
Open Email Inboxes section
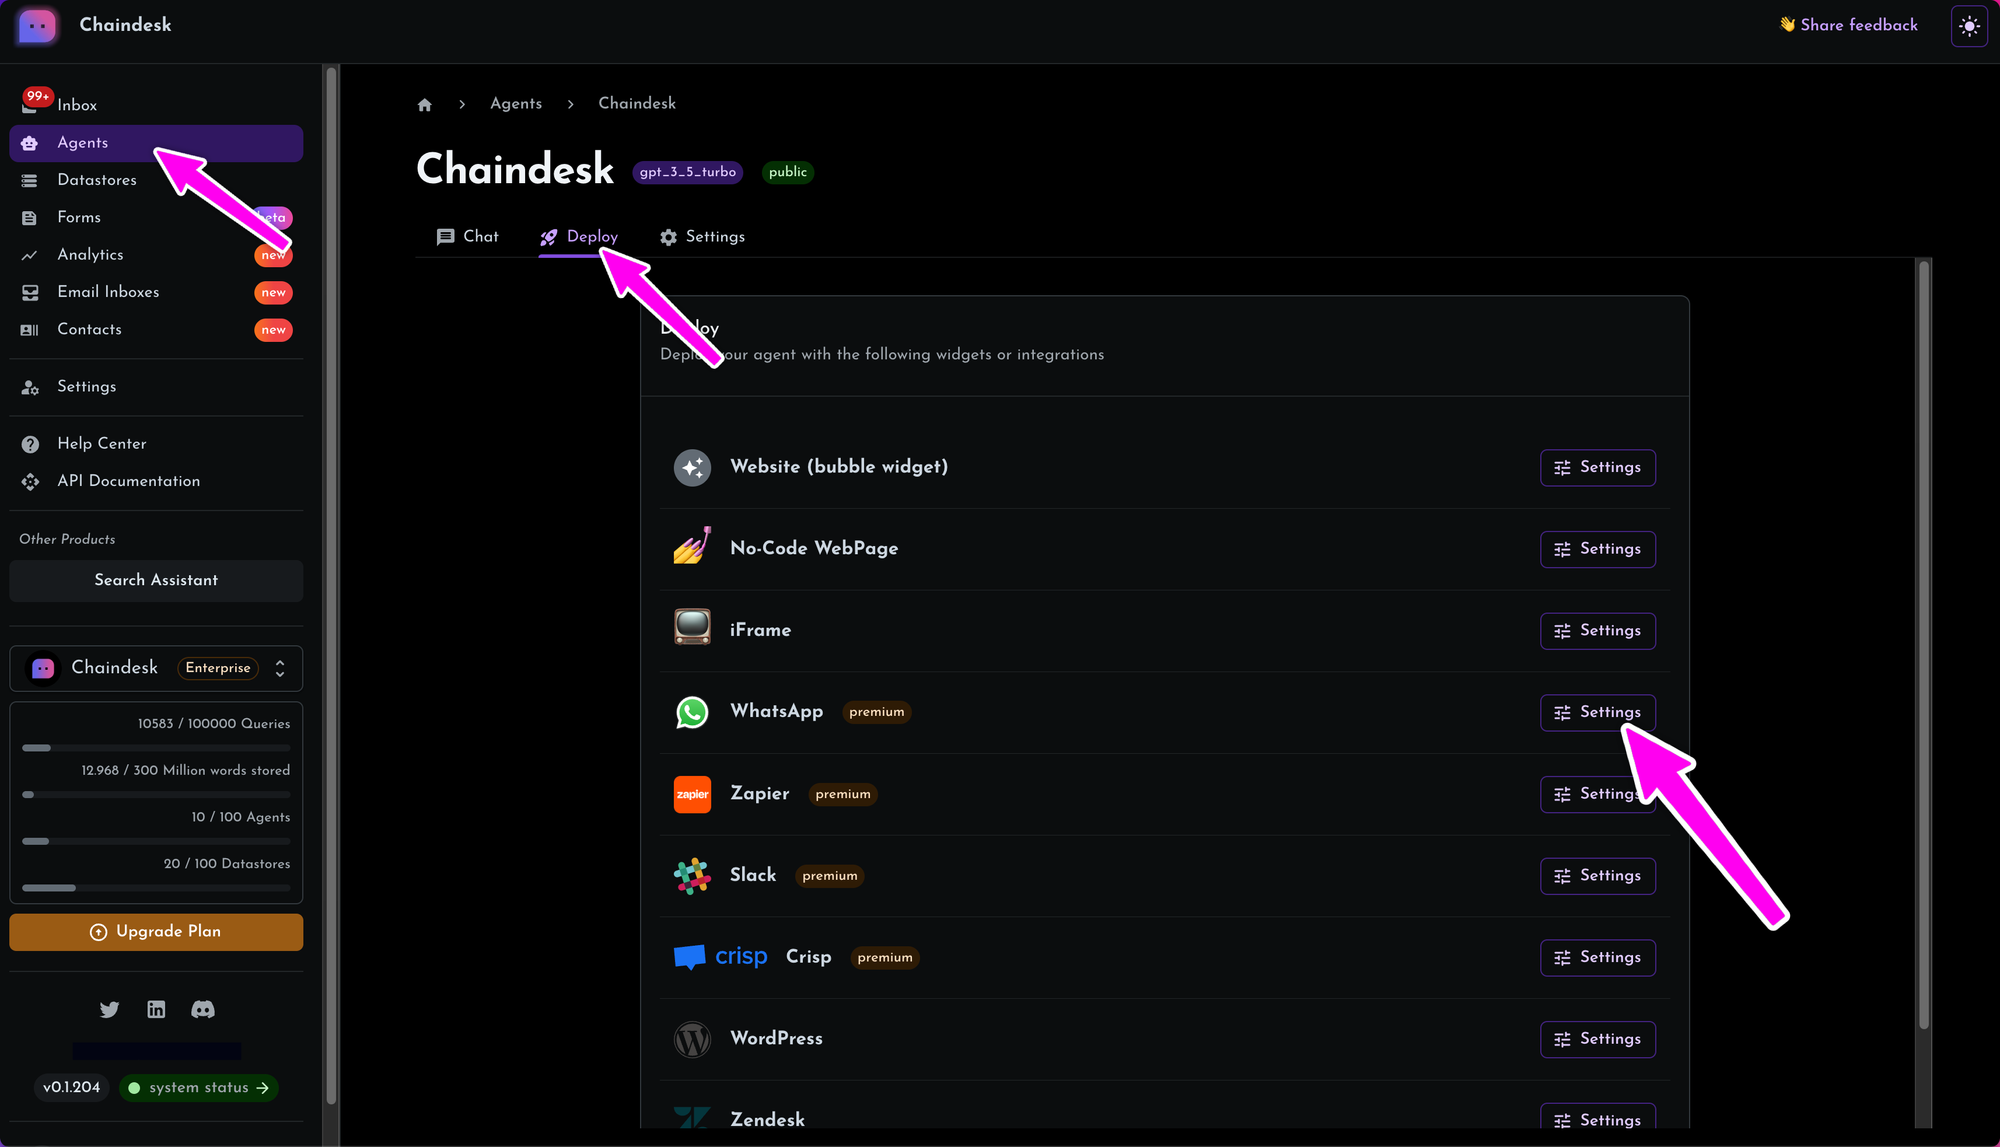pos(109,293)
